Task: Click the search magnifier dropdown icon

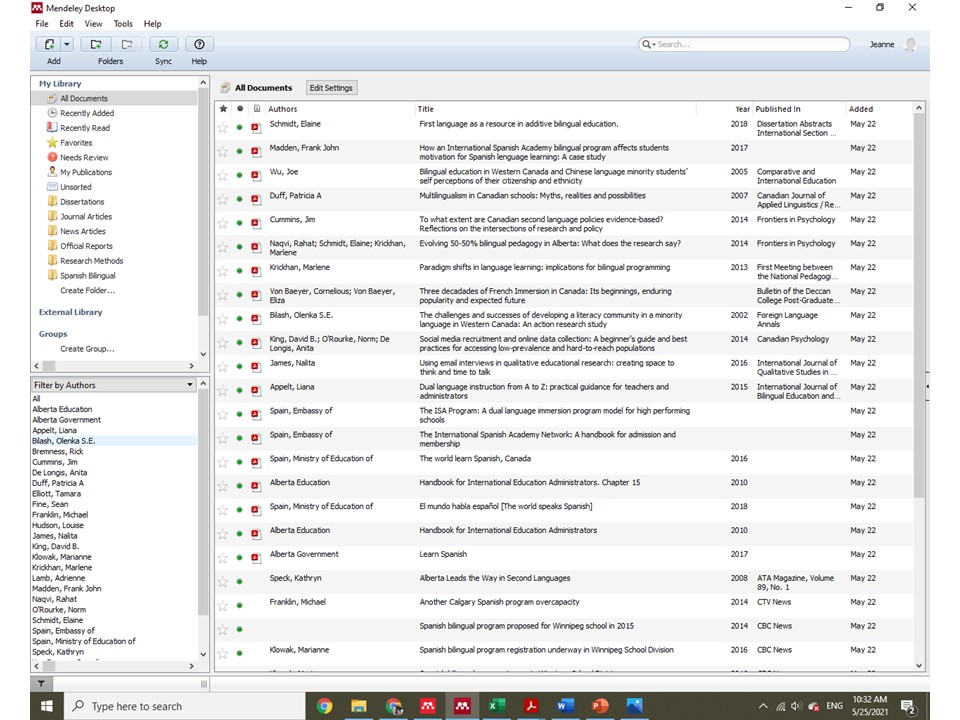Action: pos(648,44)
